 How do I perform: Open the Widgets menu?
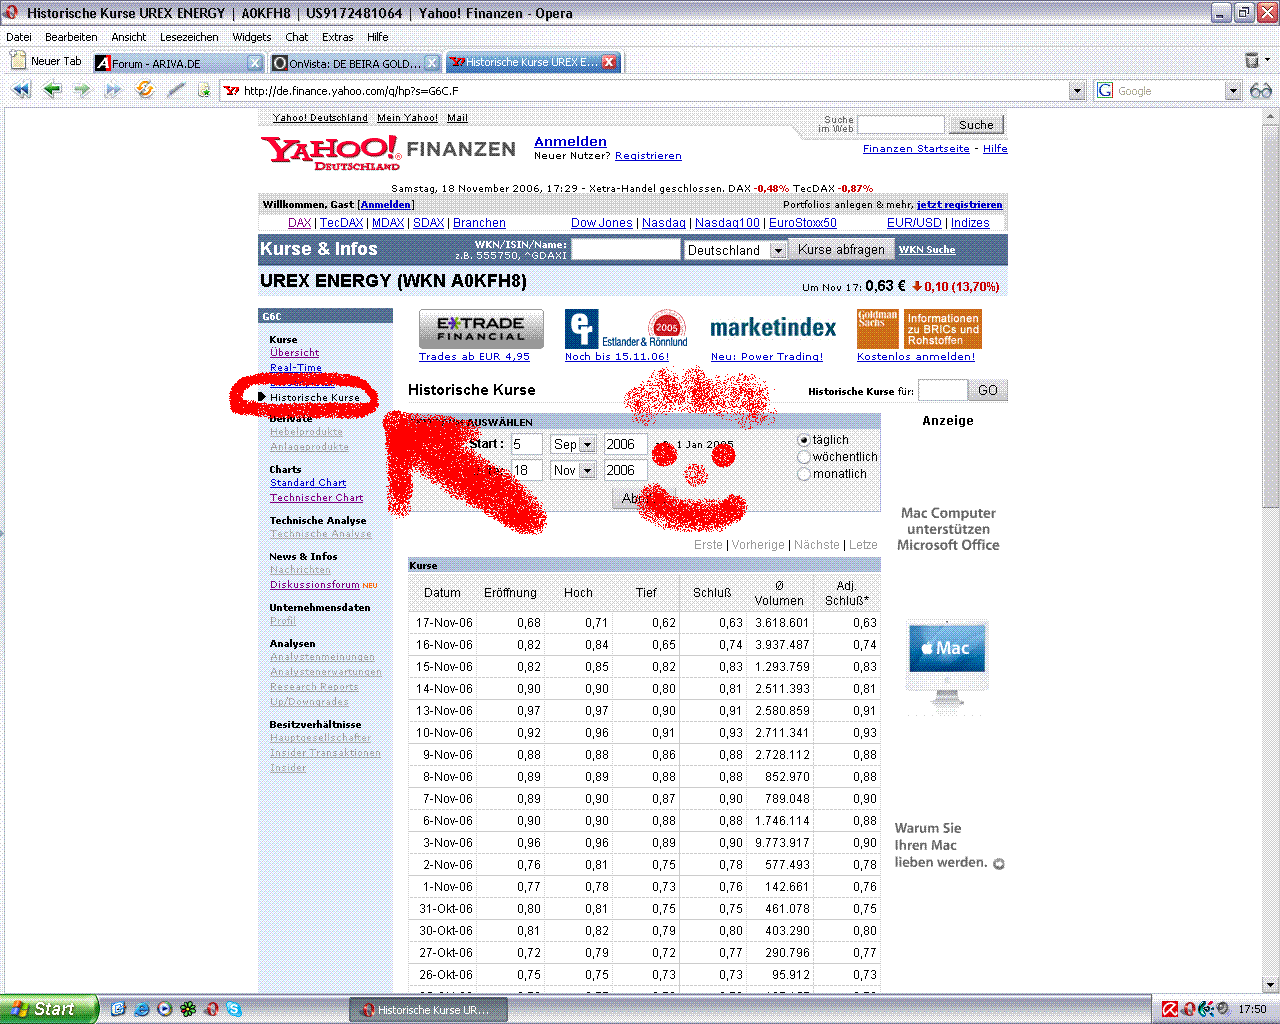252,37
